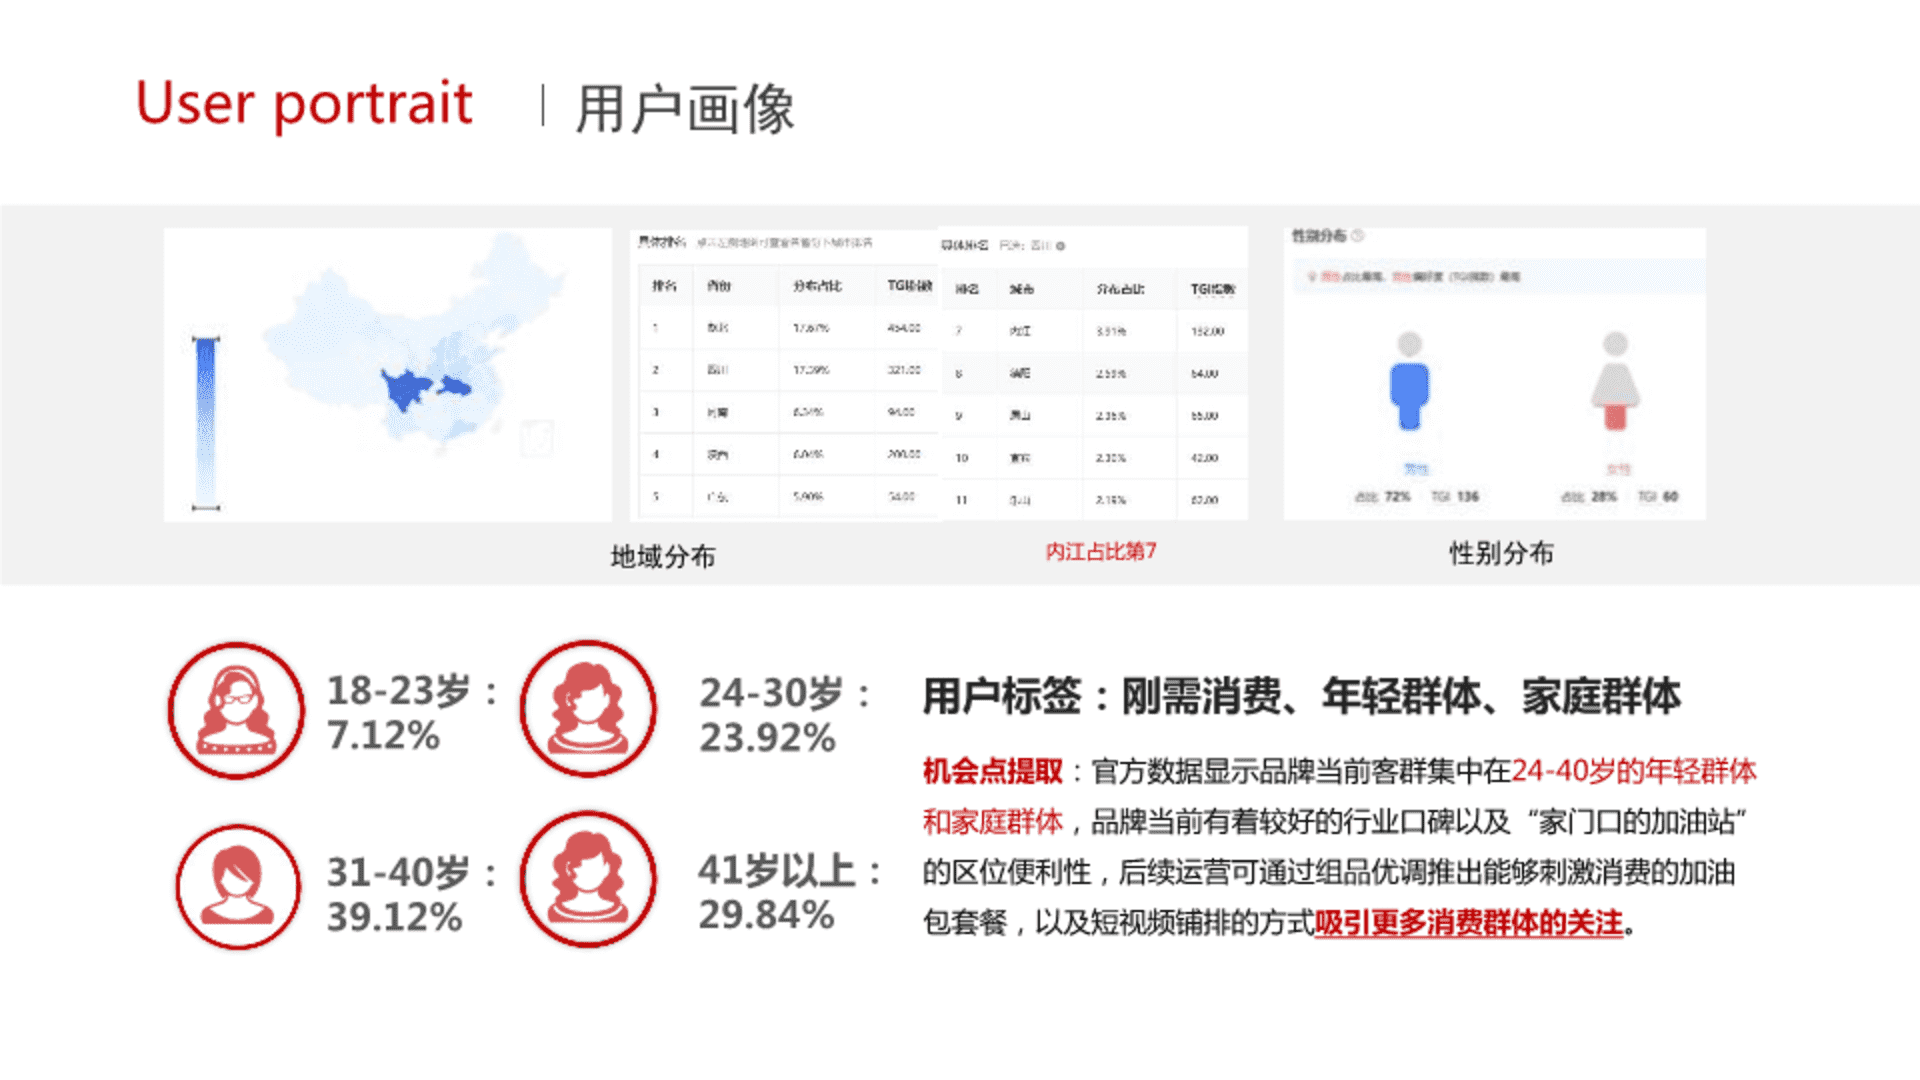Click the red 24-40岁的年轻群体 phrase
Screen dimensions: 1920x1080
[x=1634, y=771]
